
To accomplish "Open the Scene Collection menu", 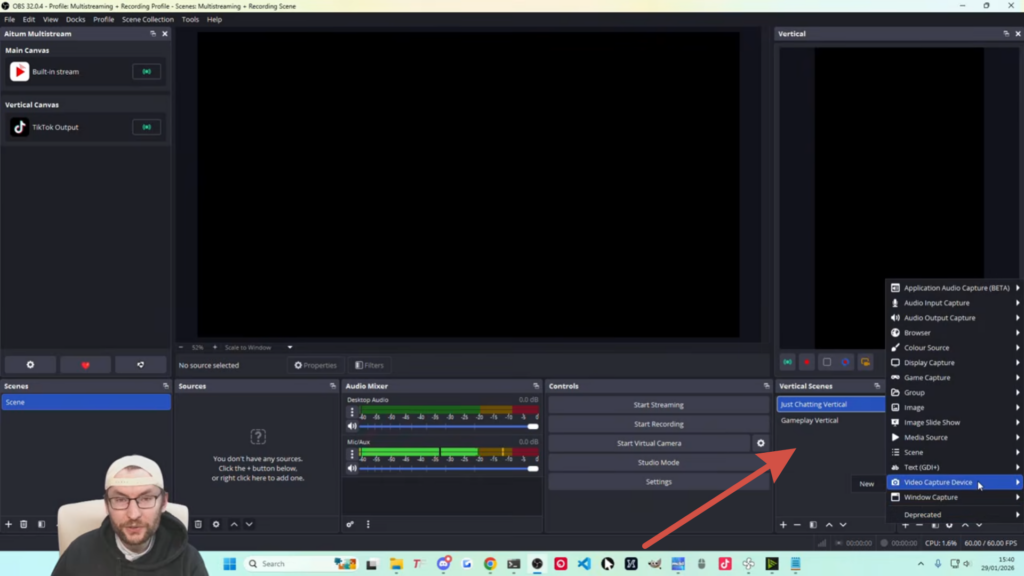I will [x=148, y=20].
